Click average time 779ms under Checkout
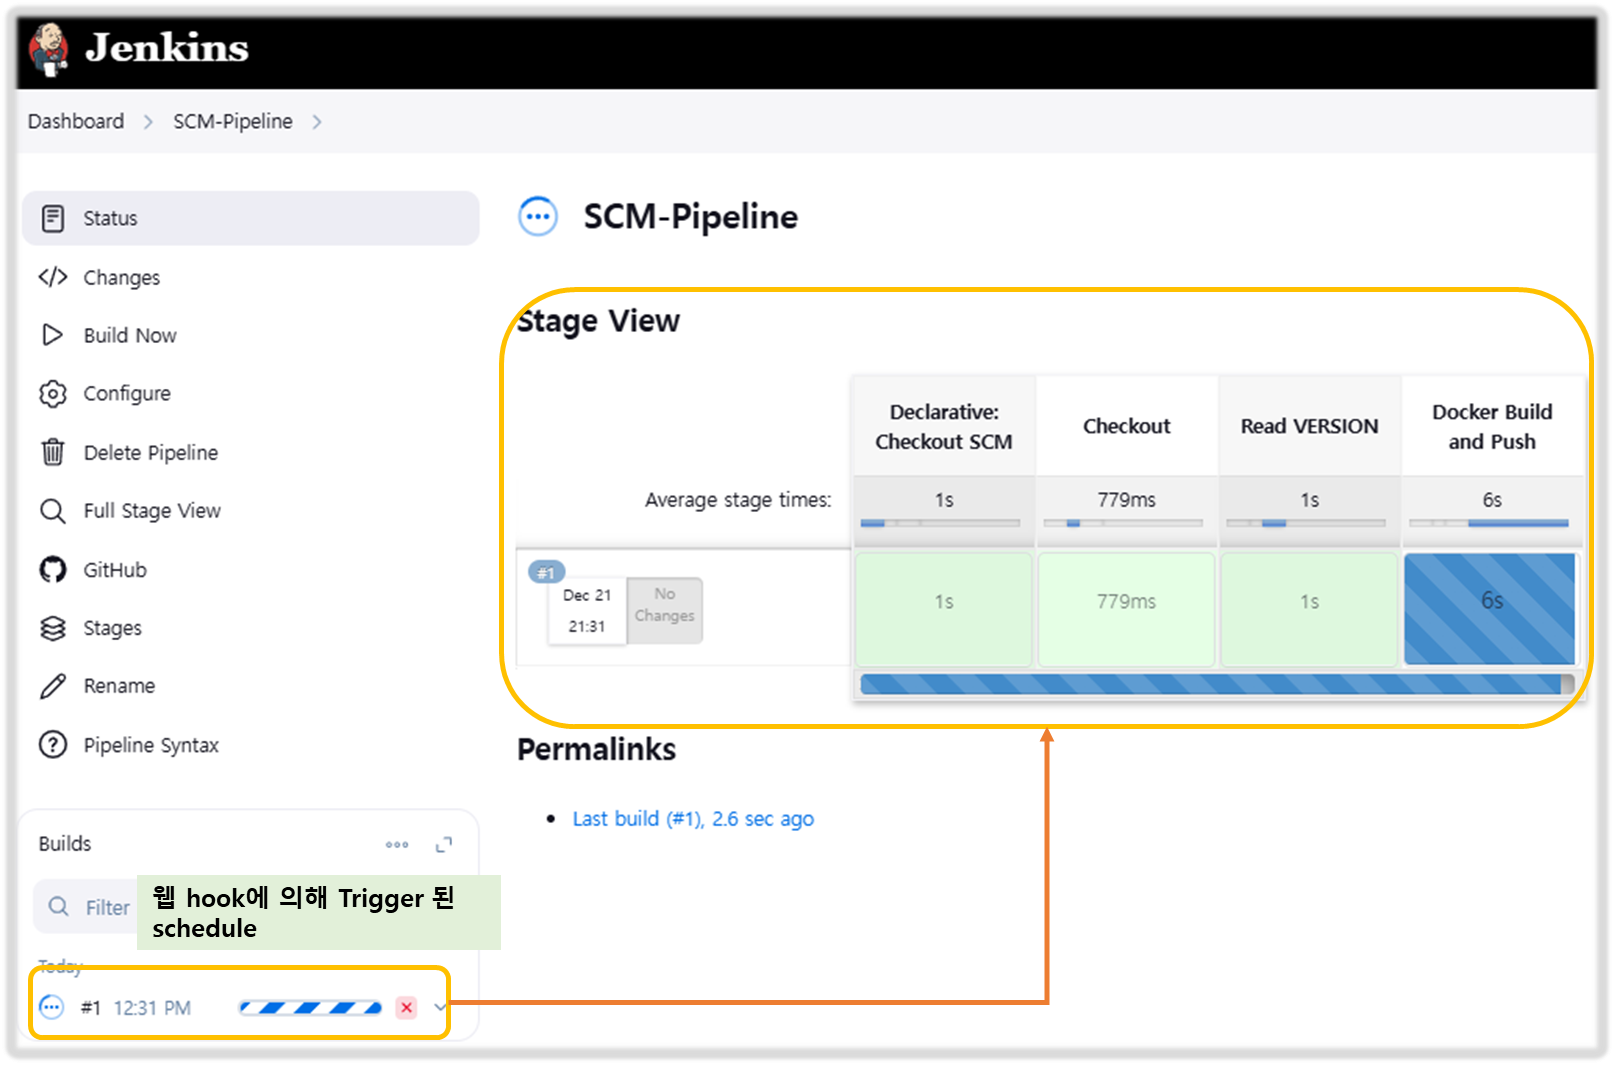The width and height of the screenshot is (1614, 1065). pyautogui.click(x=1127, y=500)
